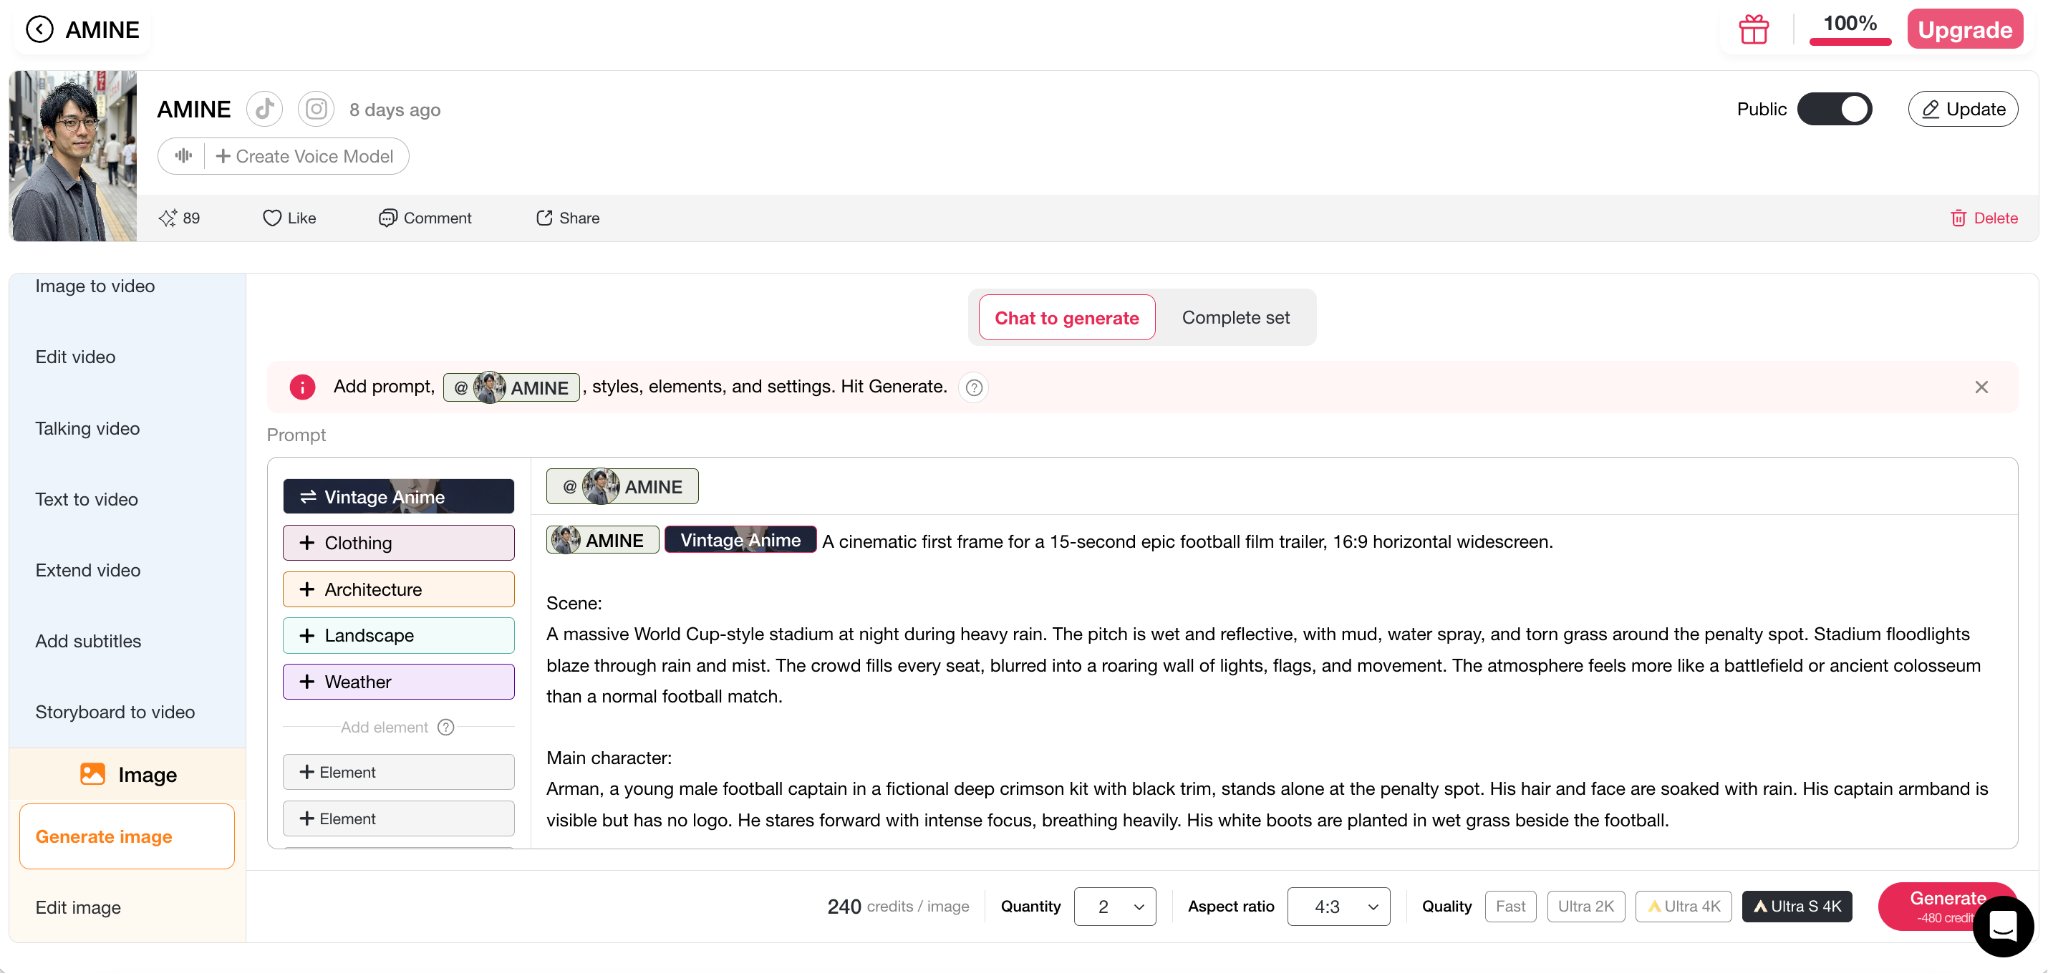Click the 100% credit progress indicator

click(x=1850, y=28)
